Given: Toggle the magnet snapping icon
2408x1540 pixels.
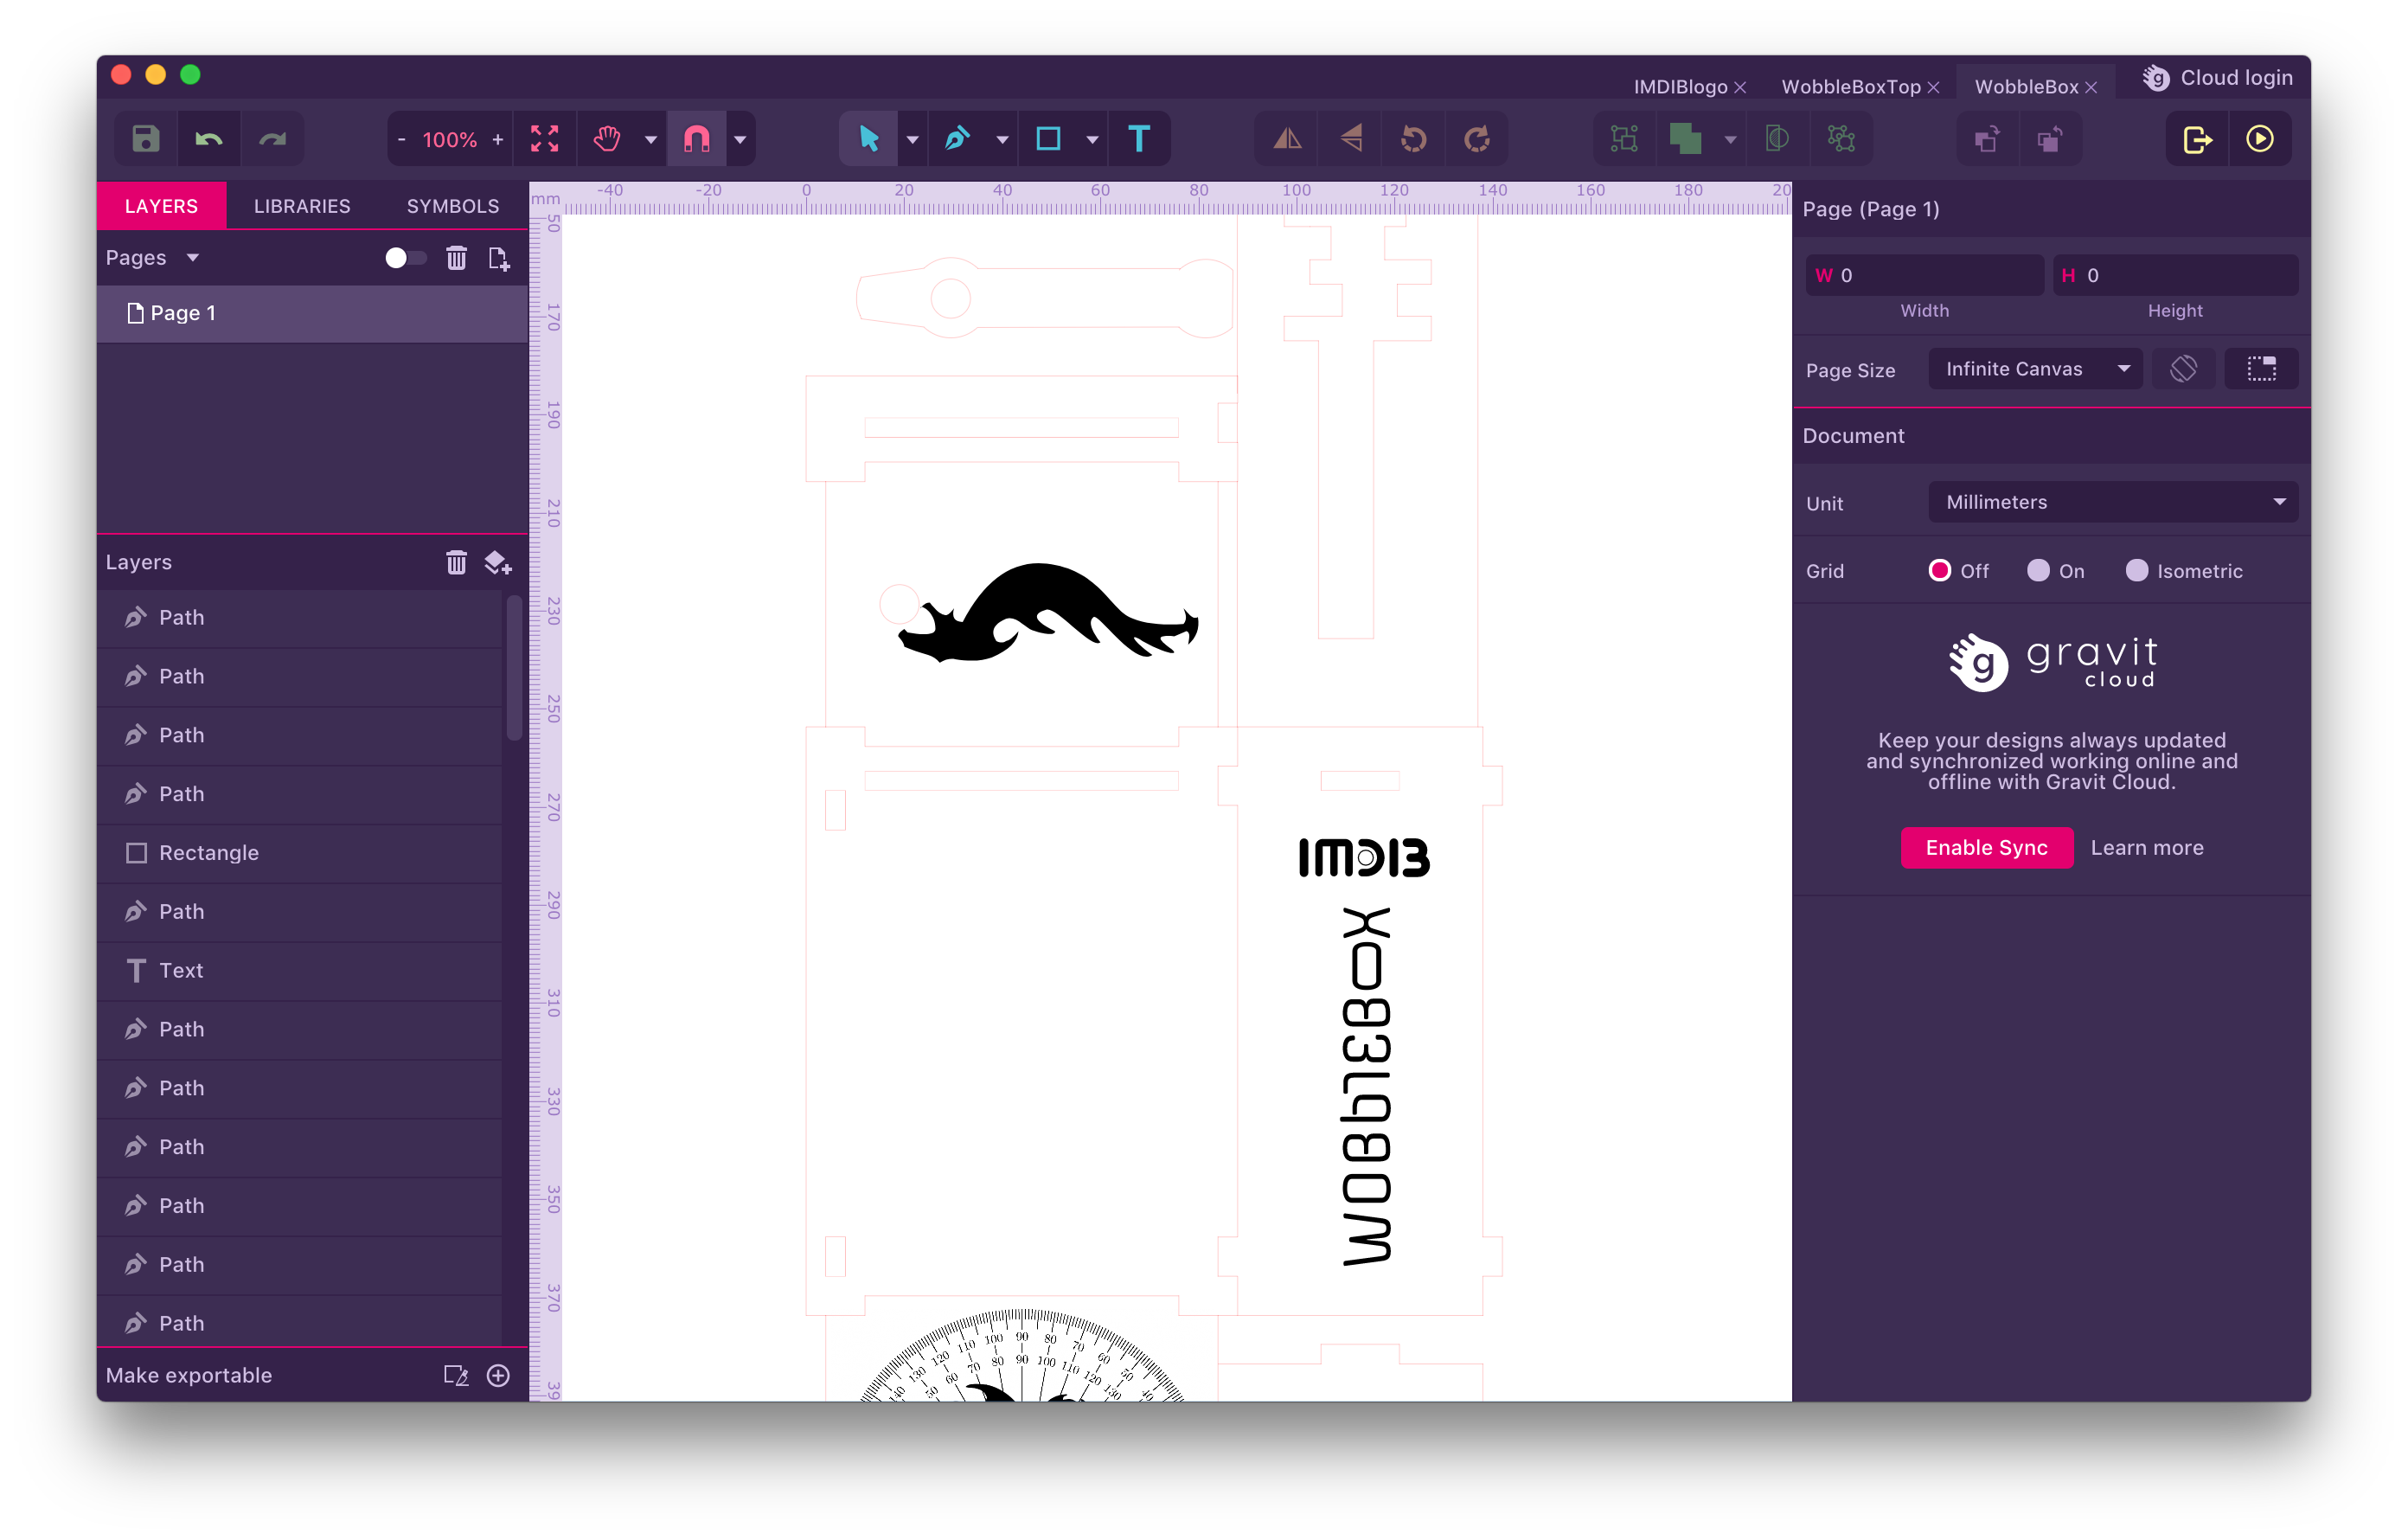Looking at the screenshot, I should pos(697,139).
